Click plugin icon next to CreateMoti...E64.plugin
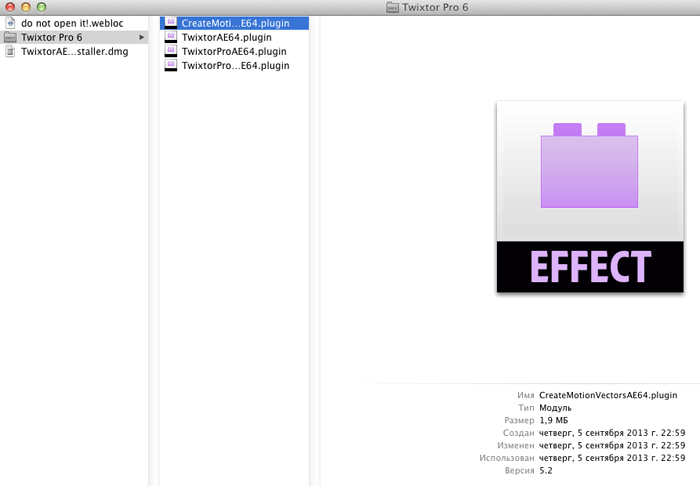This screenshot has height=486, width=700. (x=171, y=23)
